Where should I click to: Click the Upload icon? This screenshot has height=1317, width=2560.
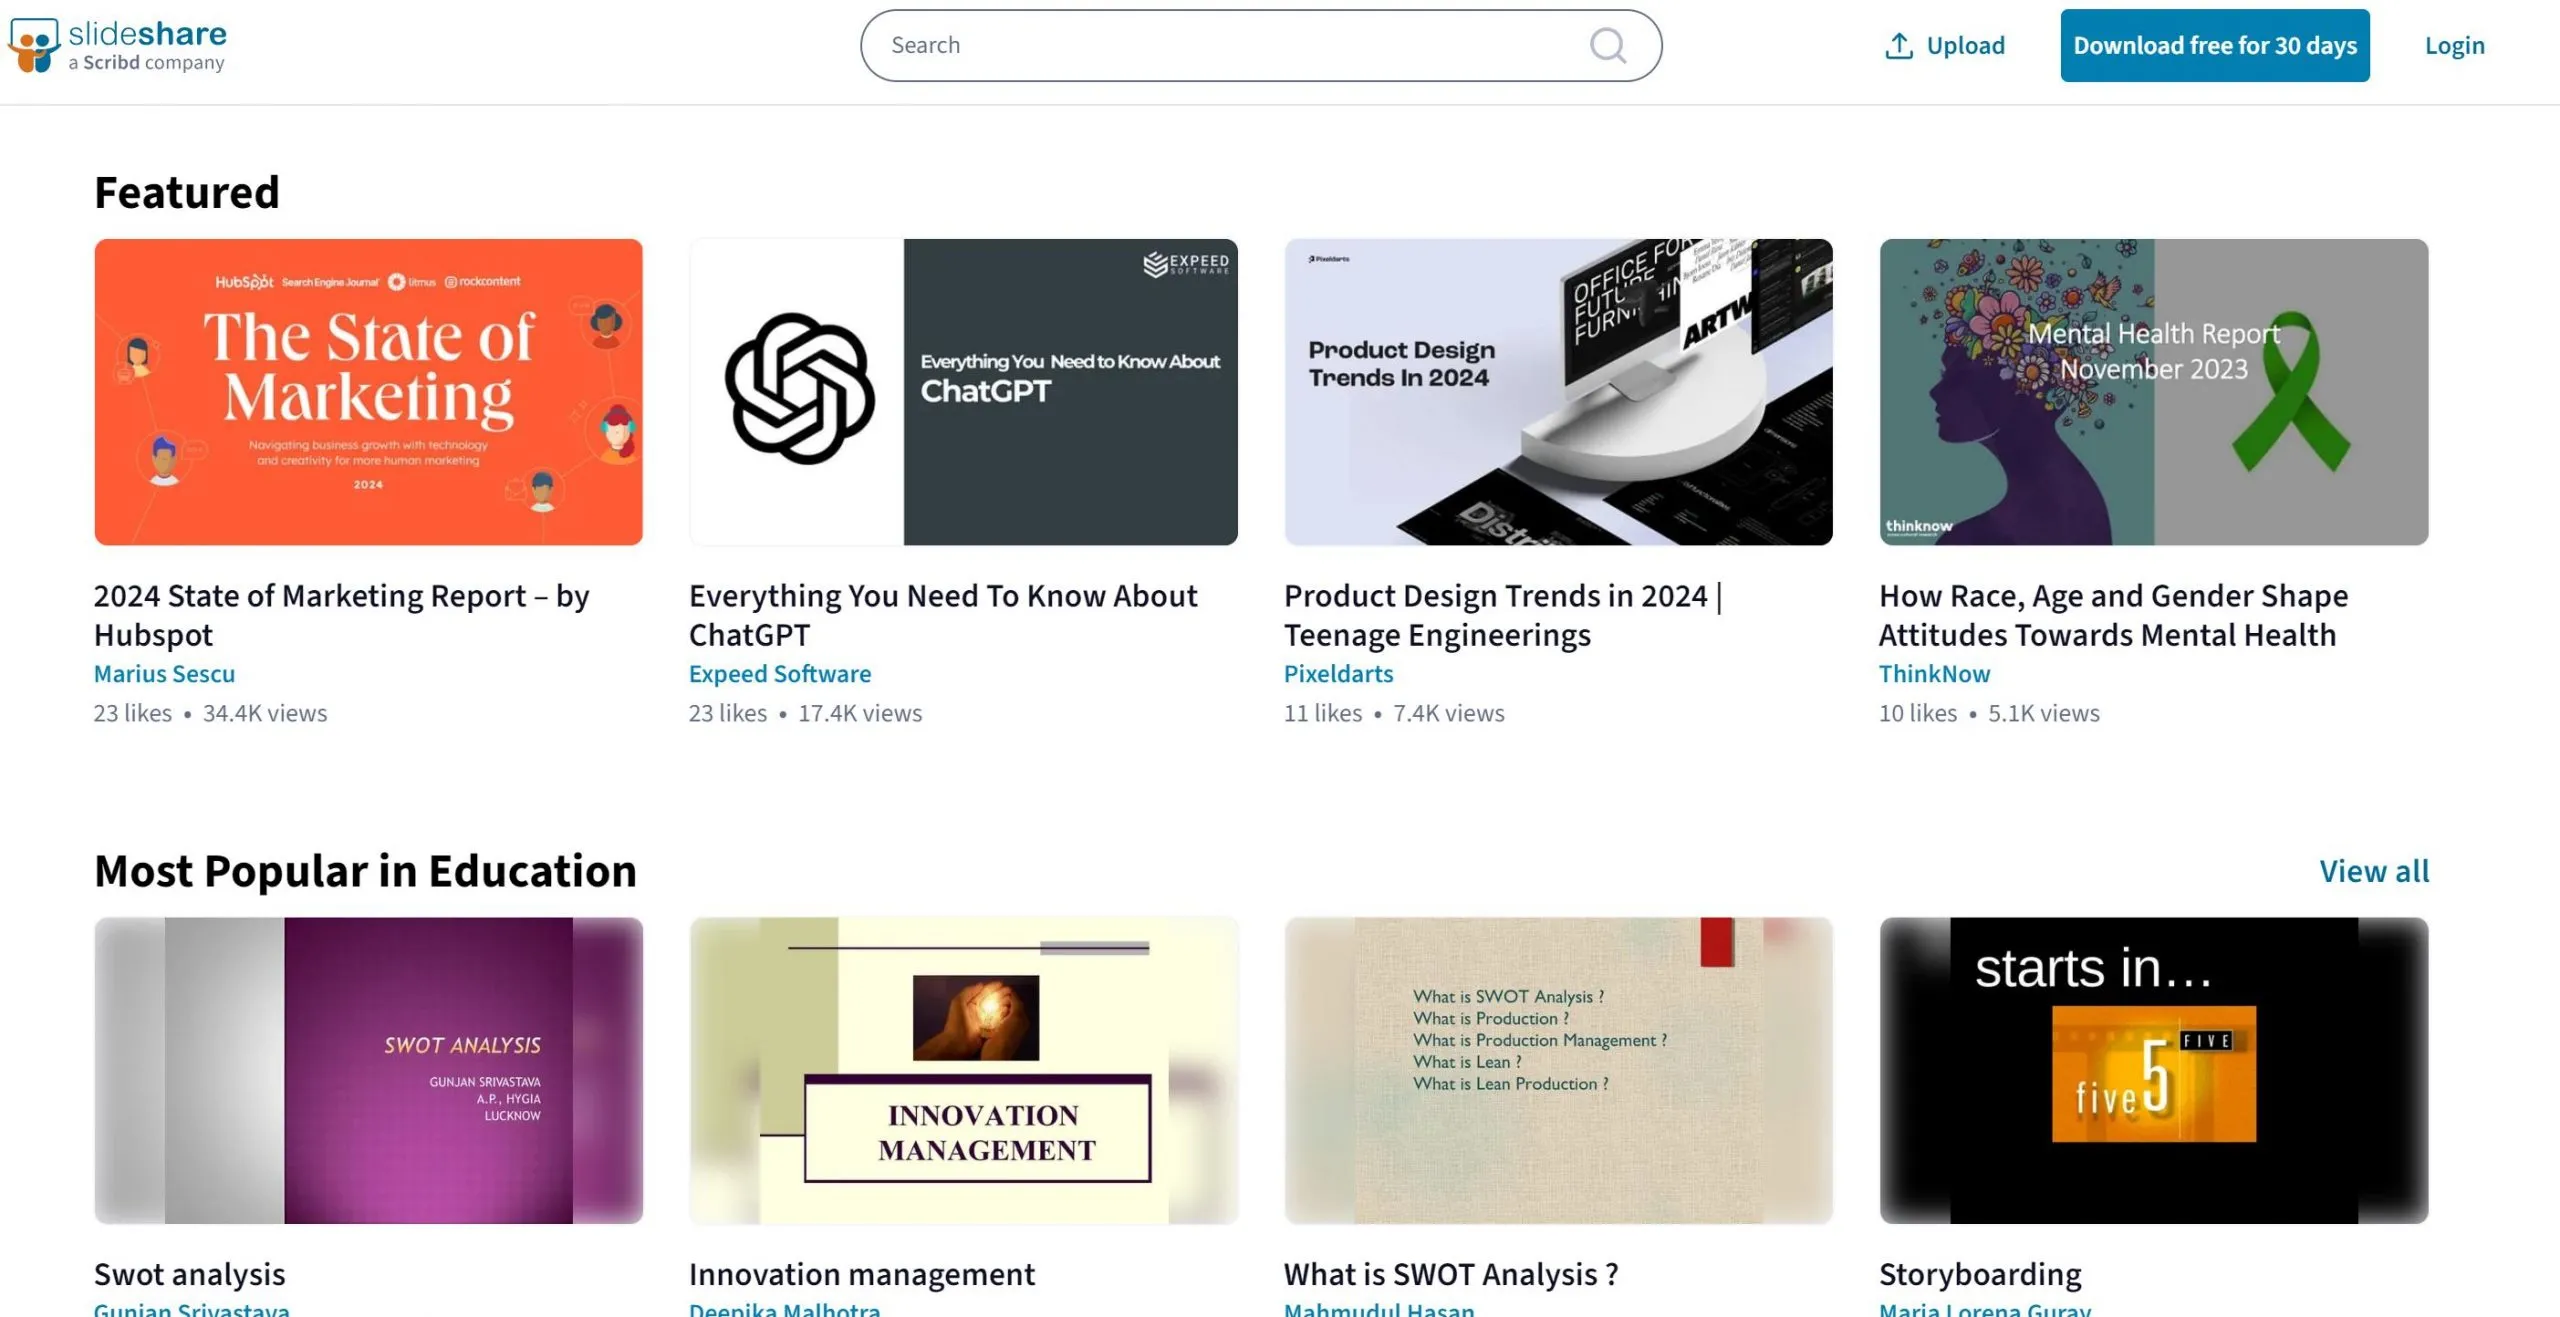coord(1897,45)
